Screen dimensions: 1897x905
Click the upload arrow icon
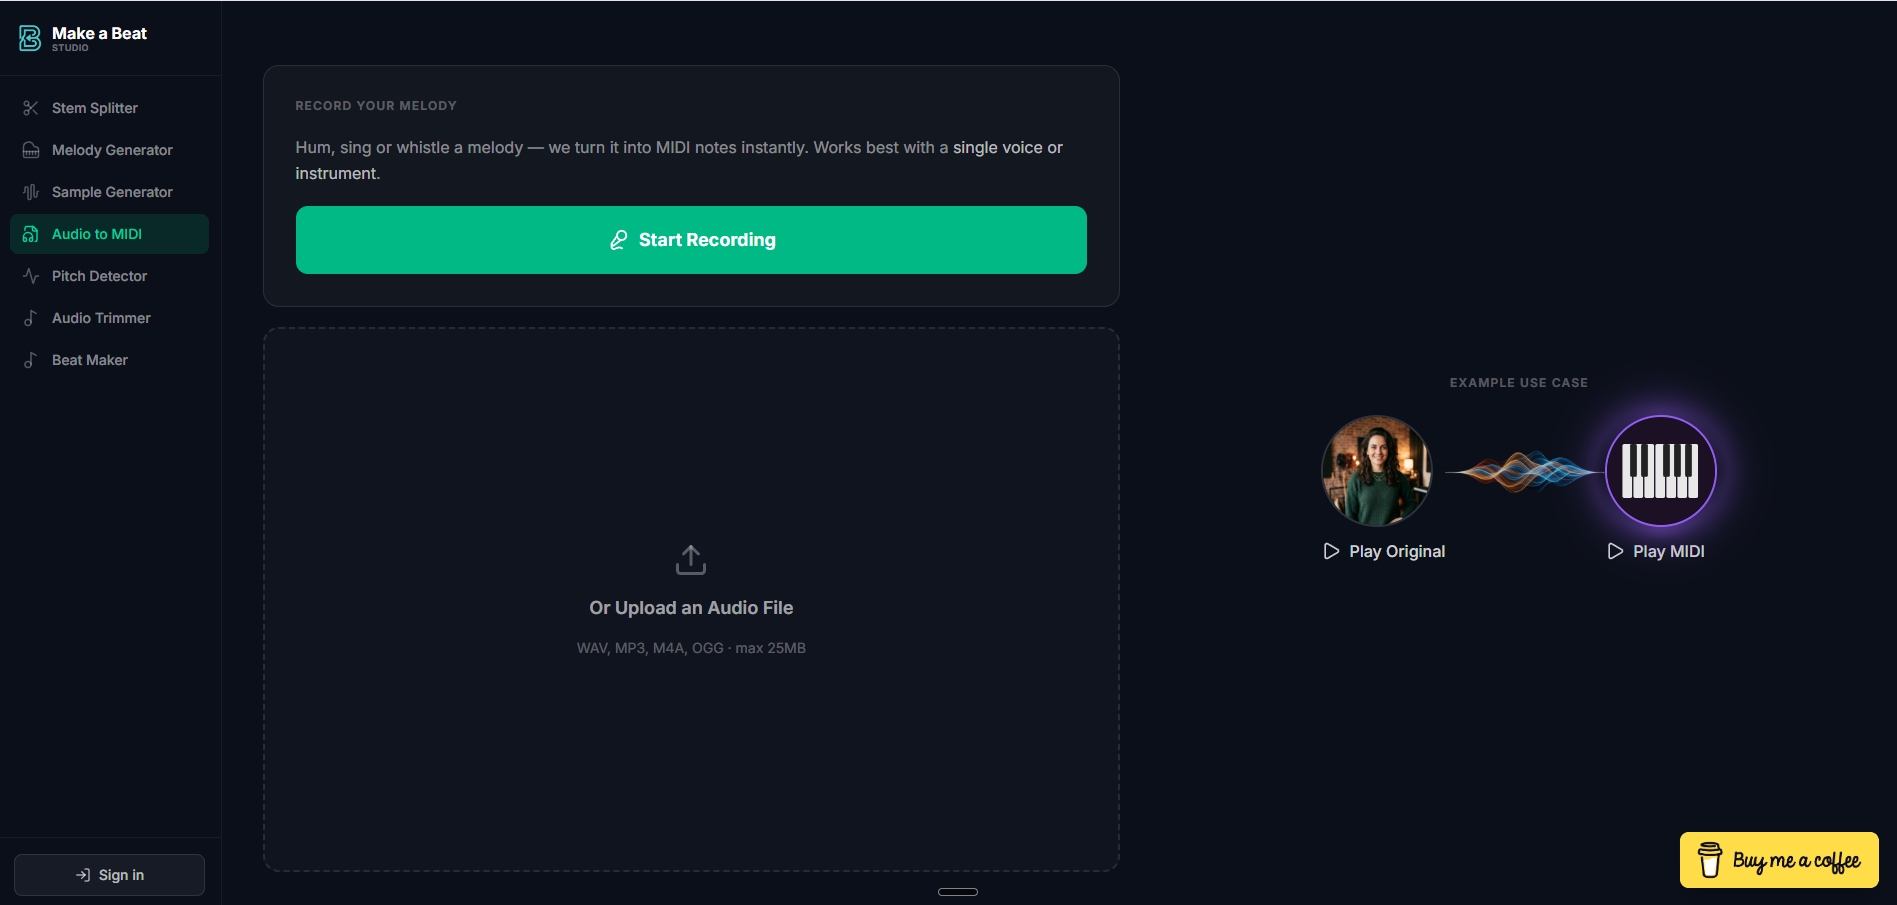pos(691,560)
